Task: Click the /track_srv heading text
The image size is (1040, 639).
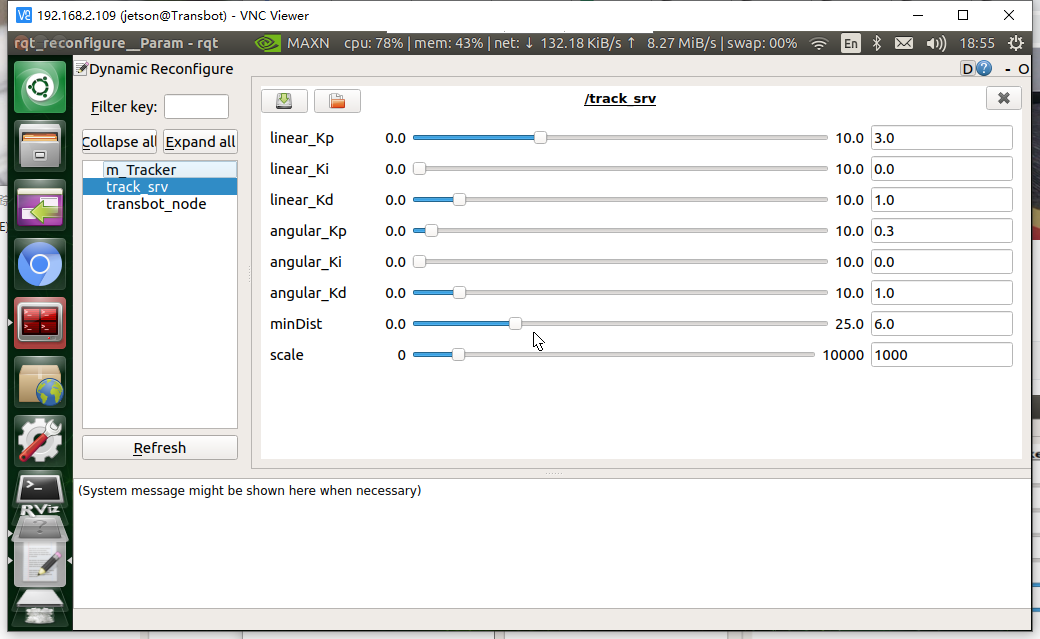Action: coord(620,99)
